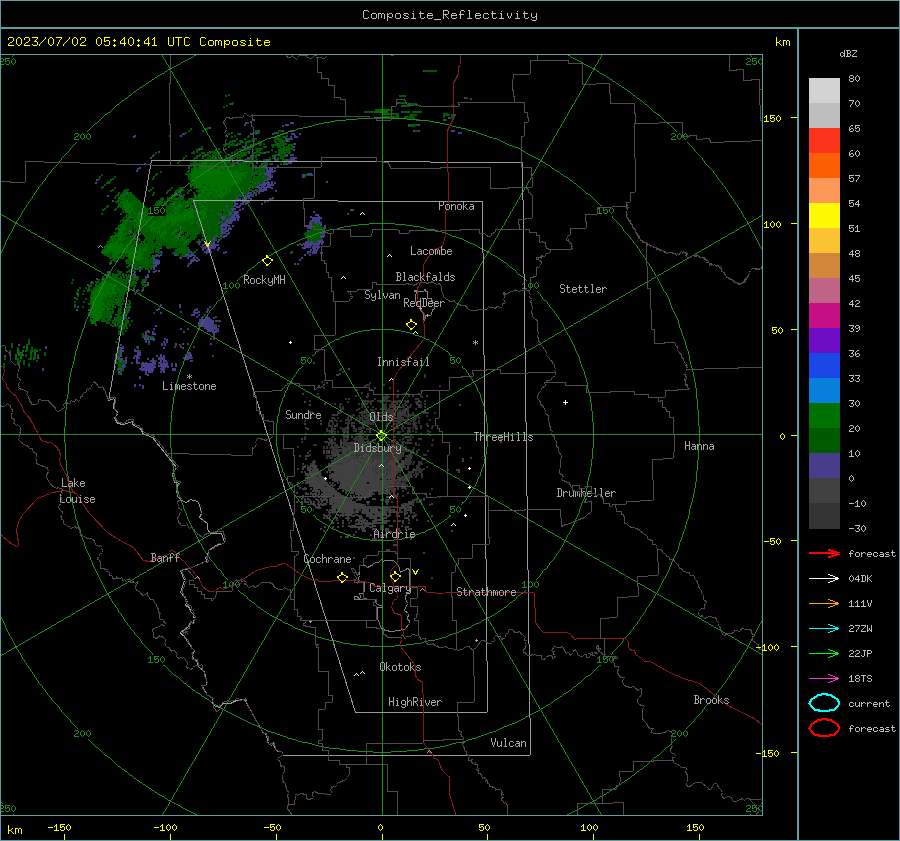This screenshot has height=841, width=900.
Task: Click the Hanna map label
Action: pyautogui.click(x=699, y=446)
